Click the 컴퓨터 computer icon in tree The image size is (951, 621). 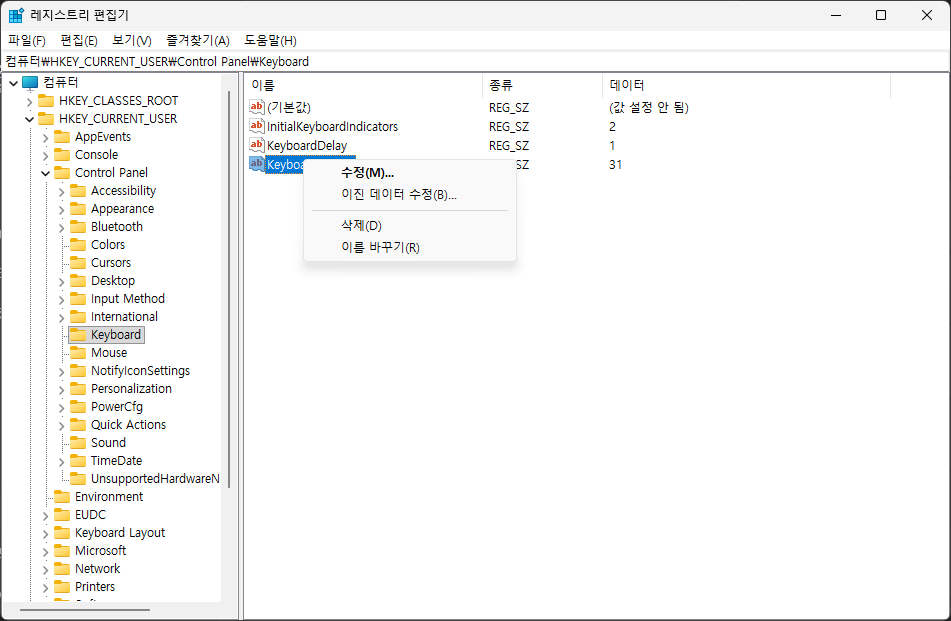pos(30,83)
